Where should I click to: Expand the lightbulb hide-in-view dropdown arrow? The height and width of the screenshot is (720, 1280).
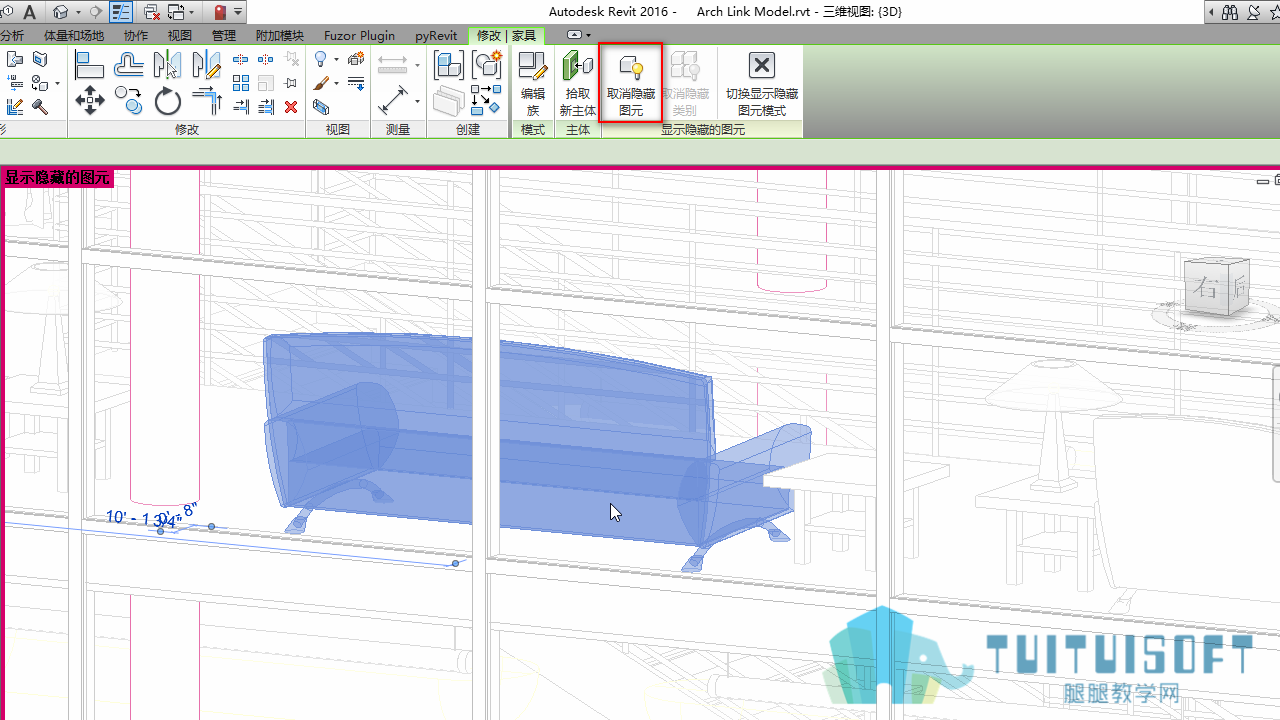coord(336,60)
